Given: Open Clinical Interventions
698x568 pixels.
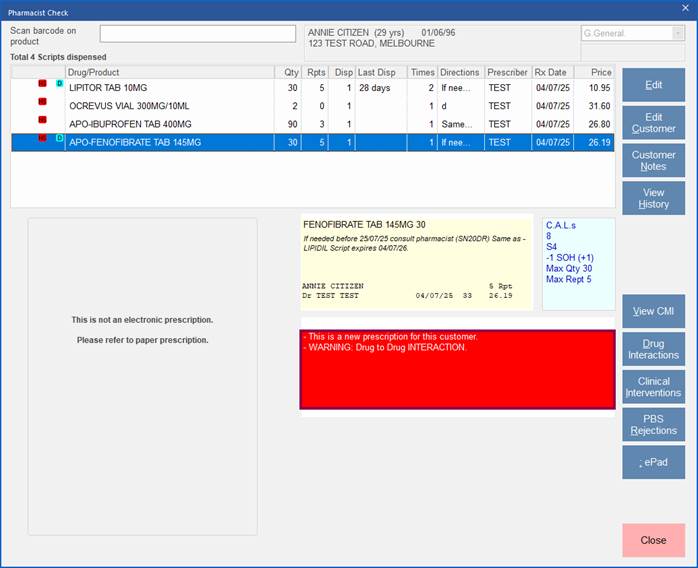Looking at the screenshot, I should coord(653,387).
